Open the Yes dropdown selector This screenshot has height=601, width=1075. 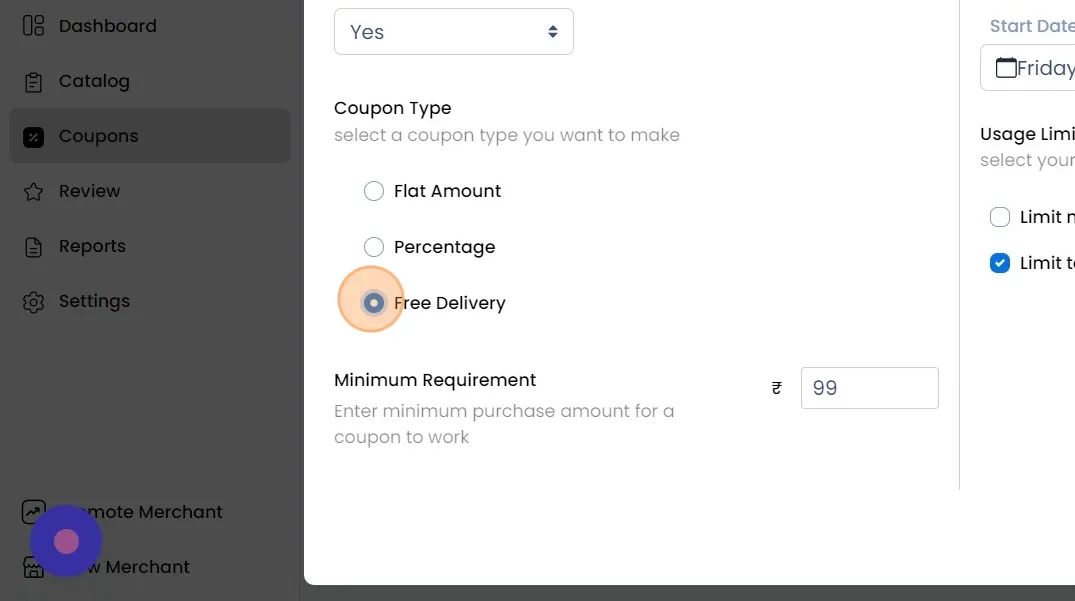(453, 32)
